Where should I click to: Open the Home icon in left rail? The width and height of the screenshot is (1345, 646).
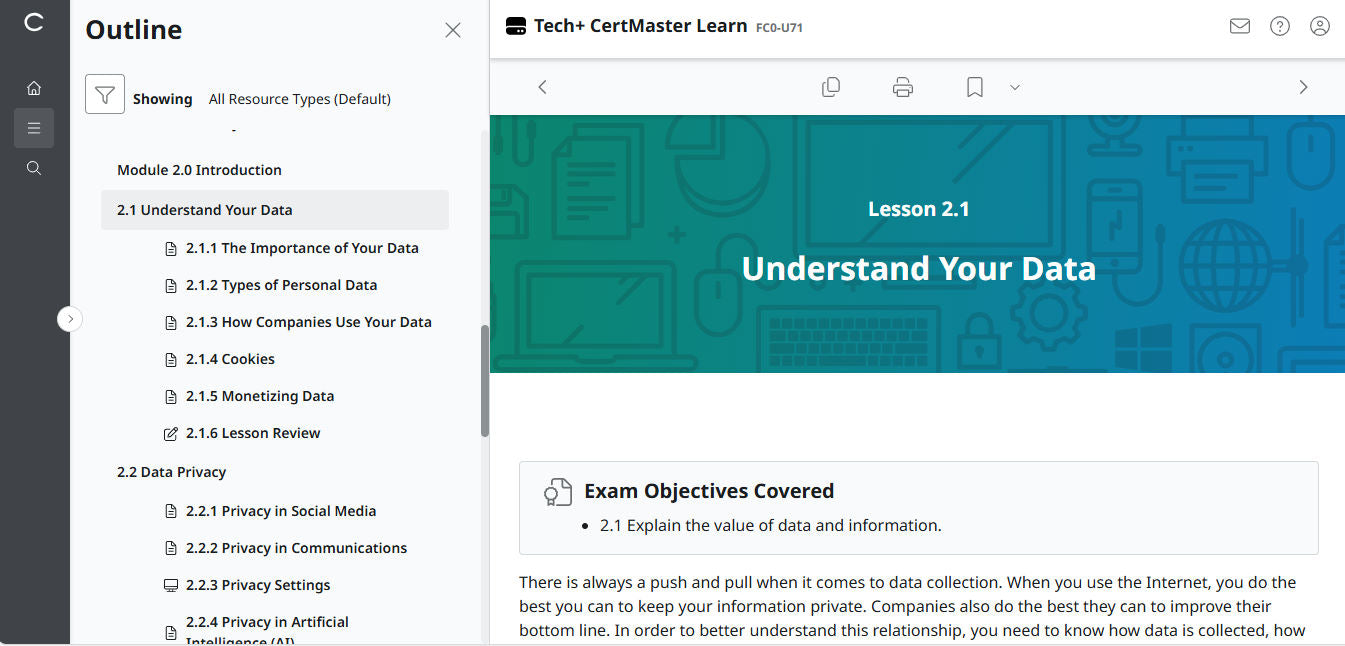[34, 88]
